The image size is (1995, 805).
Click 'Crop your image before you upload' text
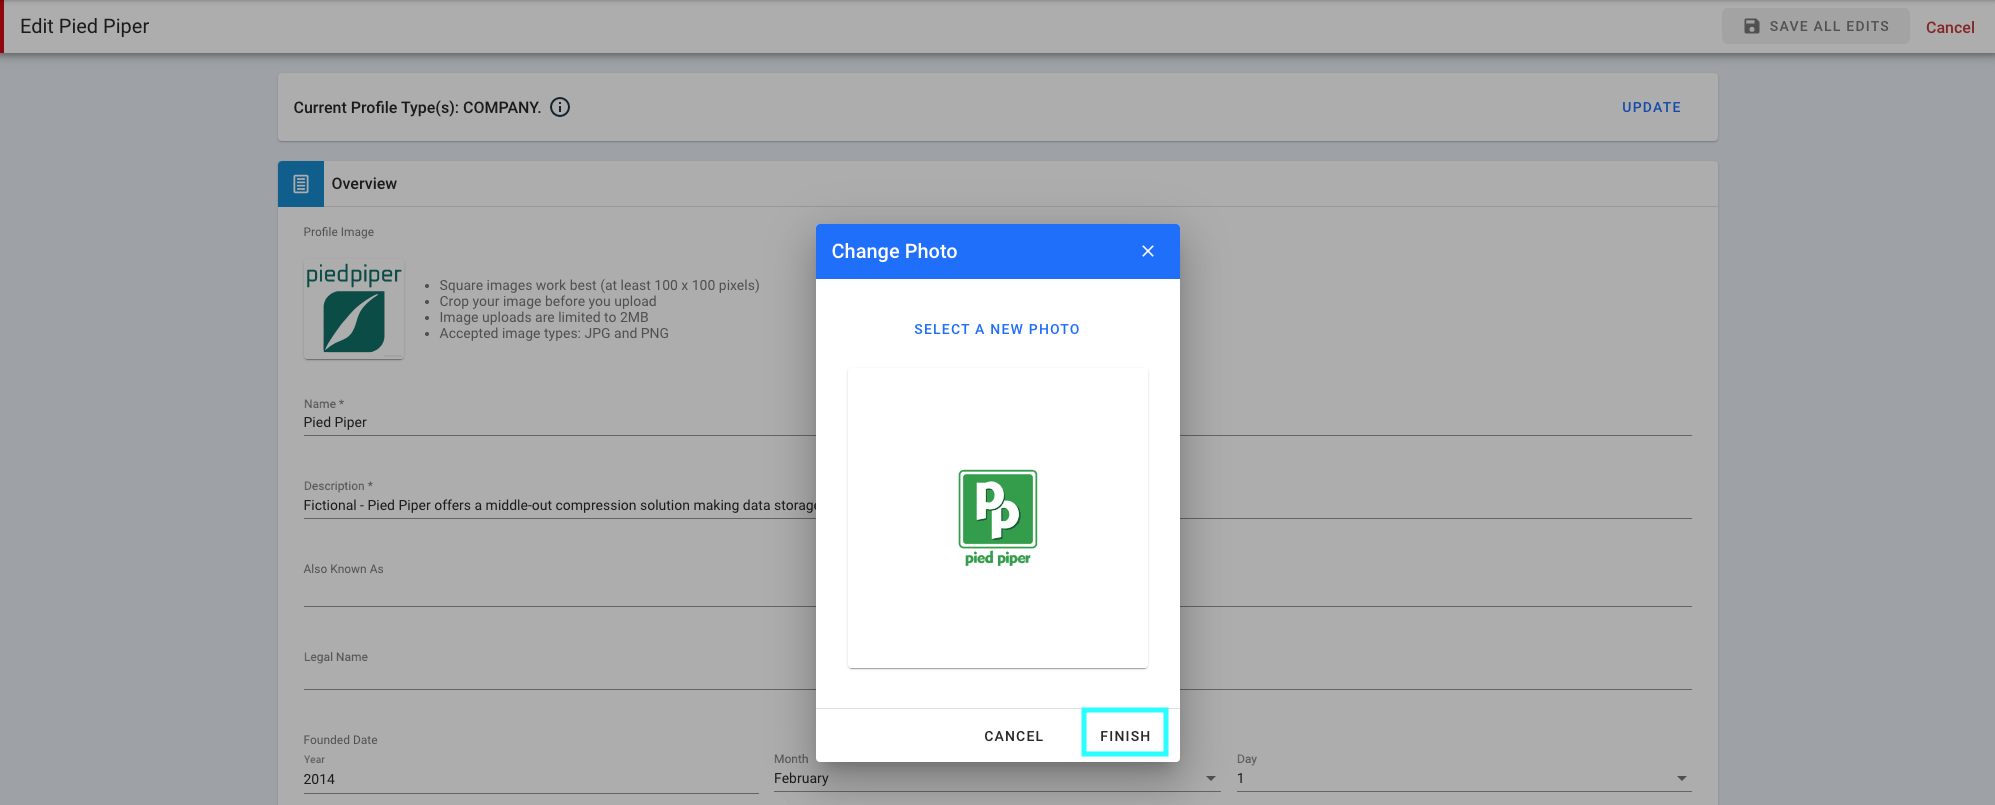point(548,301)
